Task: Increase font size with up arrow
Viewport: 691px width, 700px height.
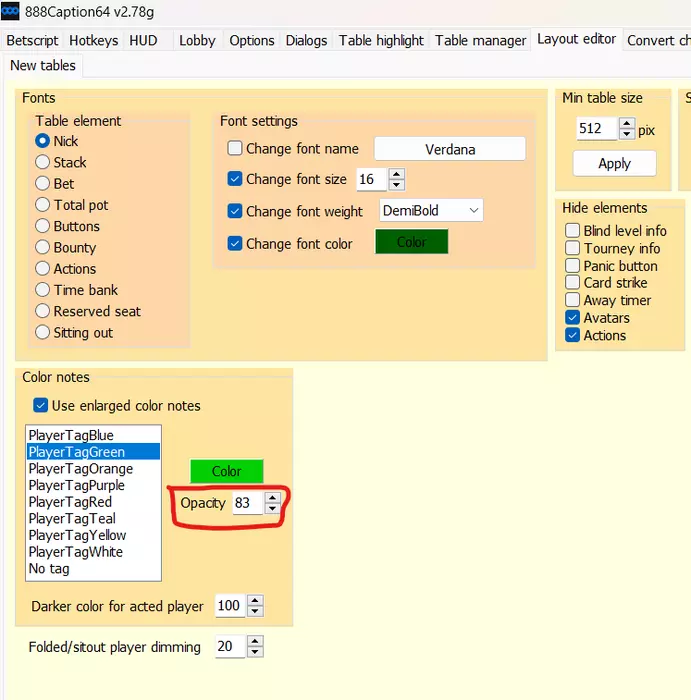Action: click(396, 174)
